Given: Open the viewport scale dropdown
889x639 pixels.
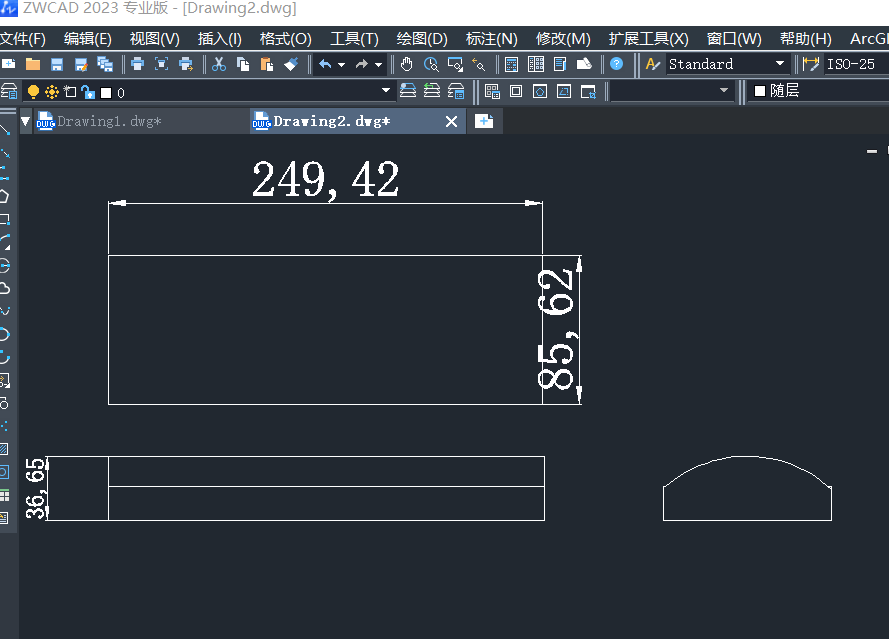Looking at the screenshot, I should pos(671,91).
